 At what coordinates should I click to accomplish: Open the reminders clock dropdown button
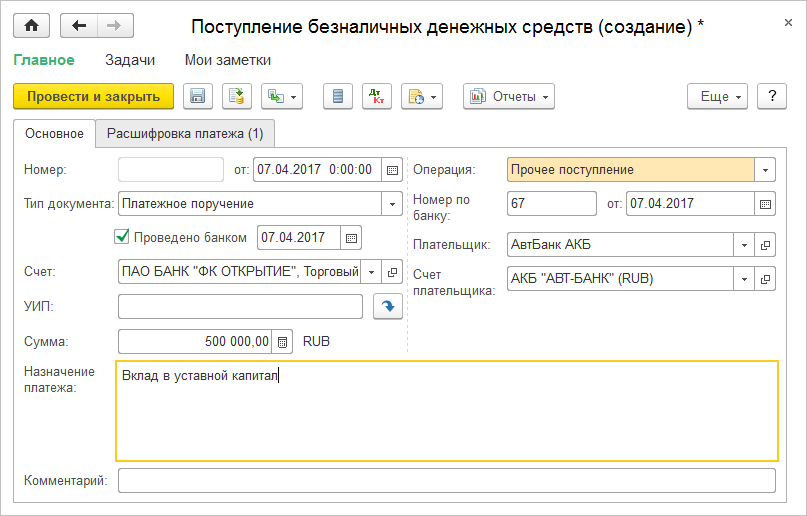(422, 96)
